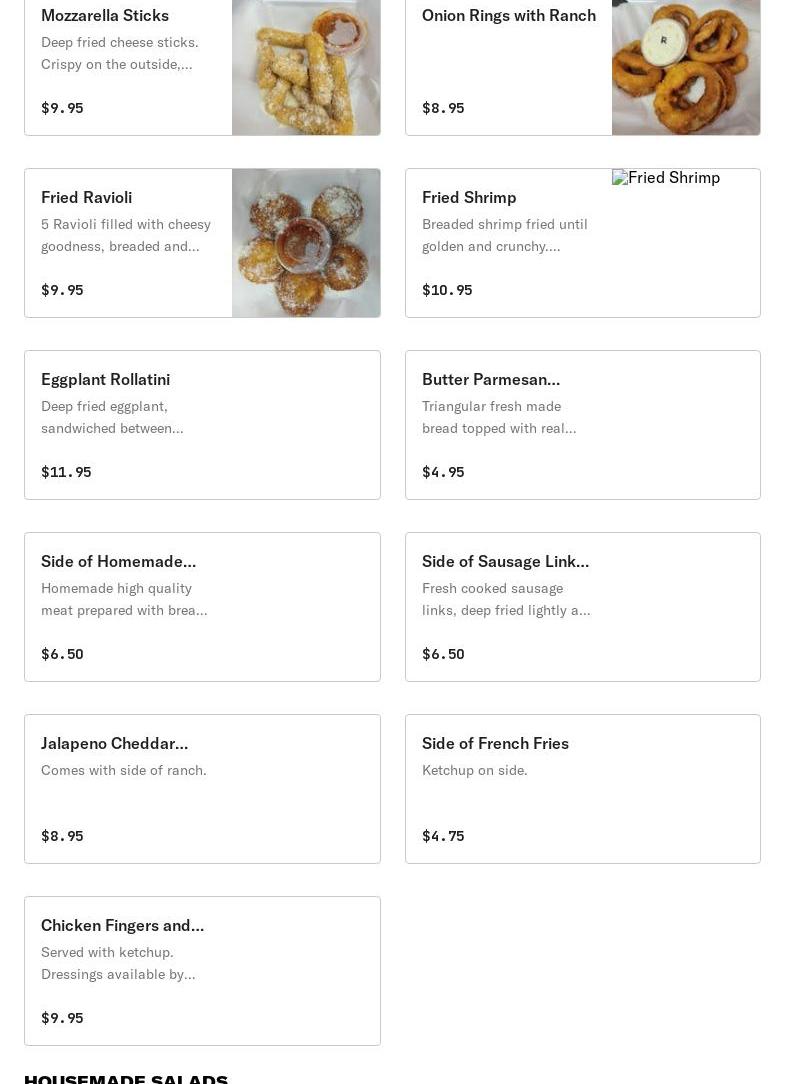Select the Chicken Fingers item title
Viewport: 785px width, 1084px height.
click(122, 925)
